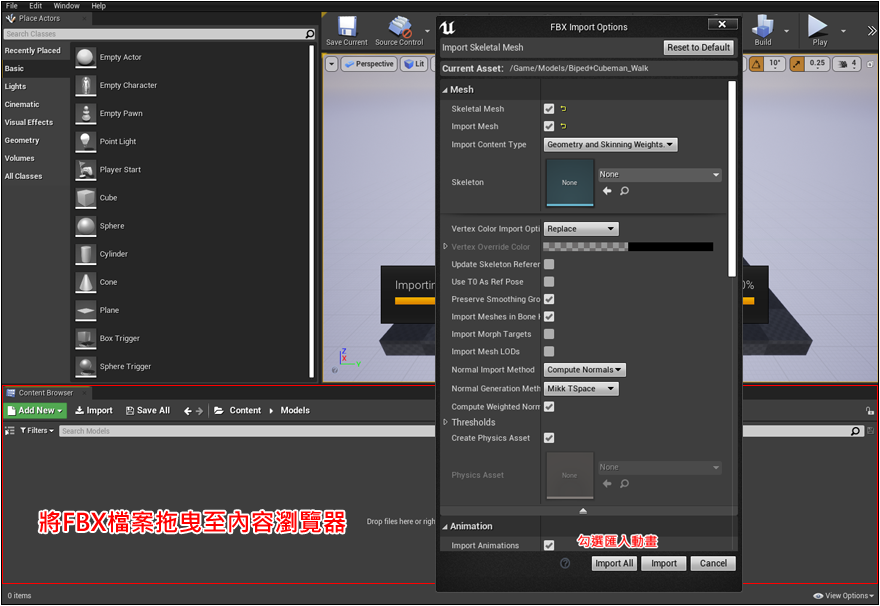Use selected asset arrow for Skeleton
Image resolution: width=880 pixels, height=606 pixels.
point(607,191)
